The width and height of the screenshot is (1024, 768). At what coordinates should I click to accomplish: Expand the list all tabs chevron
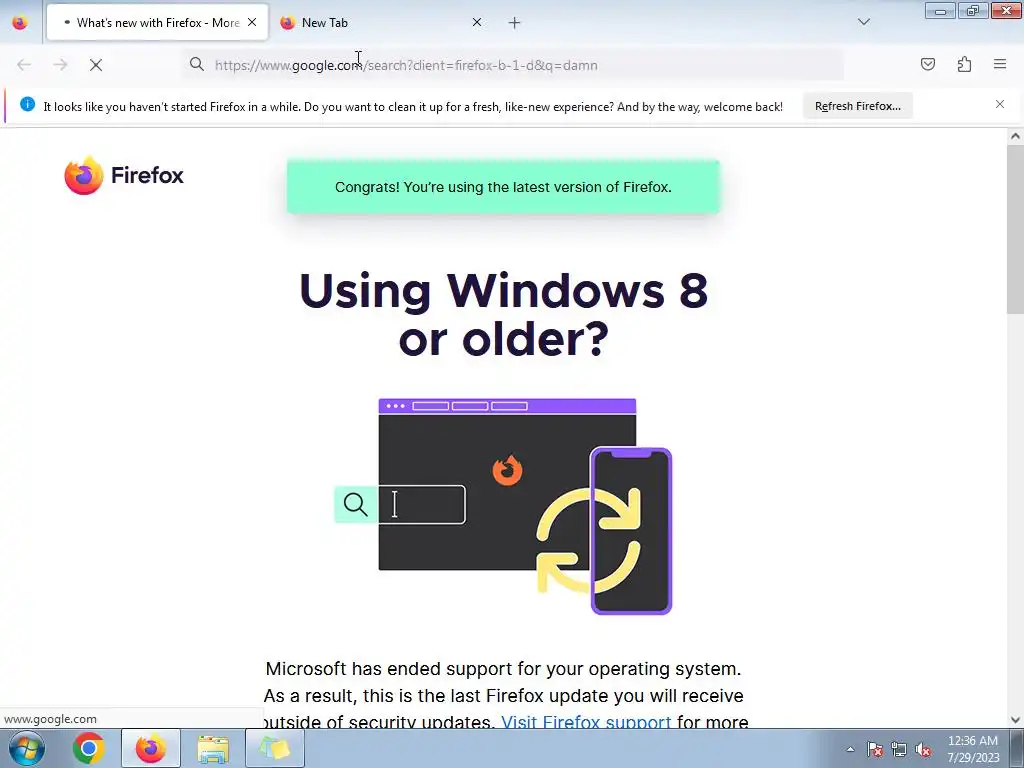863,22
